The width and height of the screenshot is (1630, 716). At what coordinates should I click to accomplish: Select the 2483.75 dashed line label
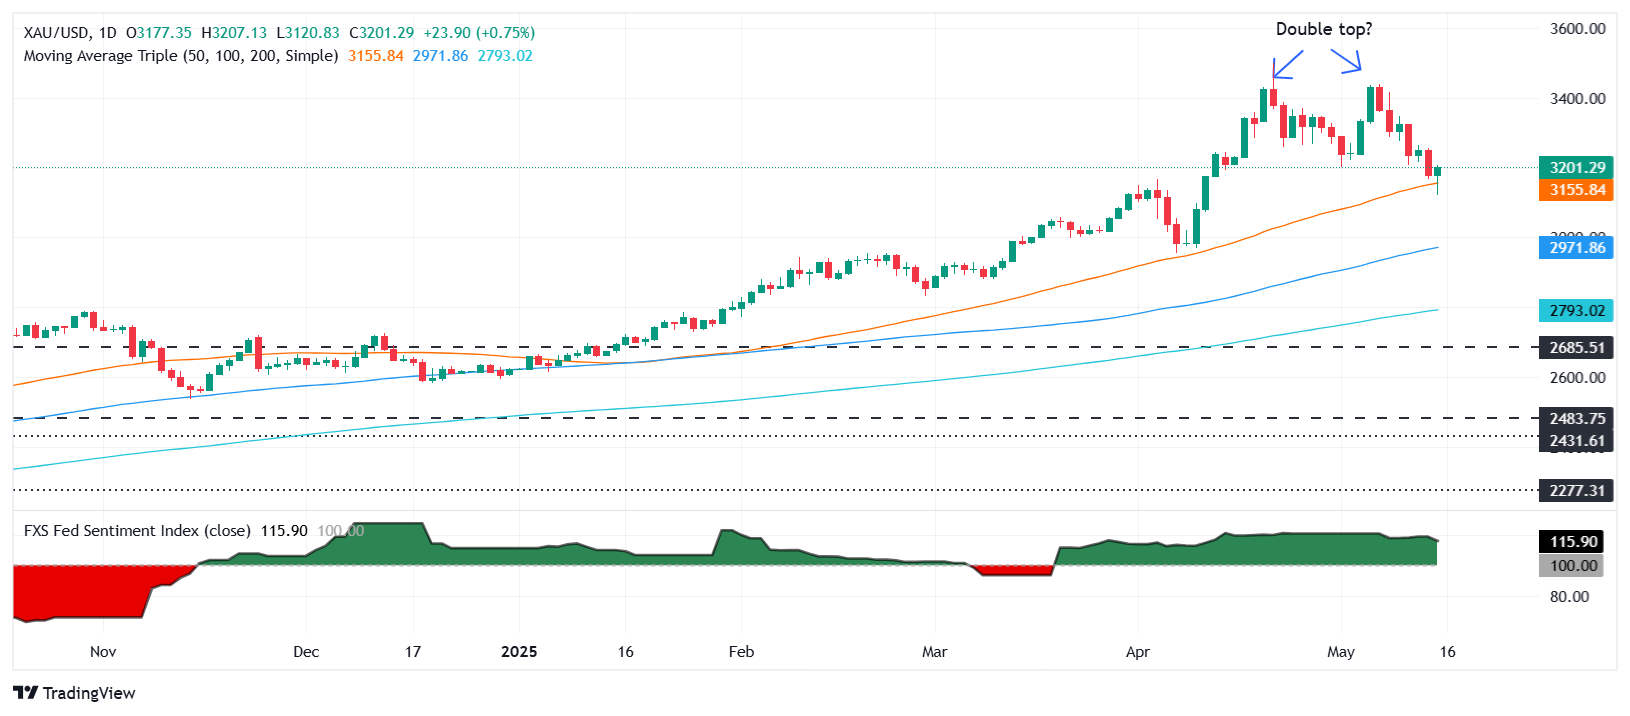click(x=1576, y=419)
